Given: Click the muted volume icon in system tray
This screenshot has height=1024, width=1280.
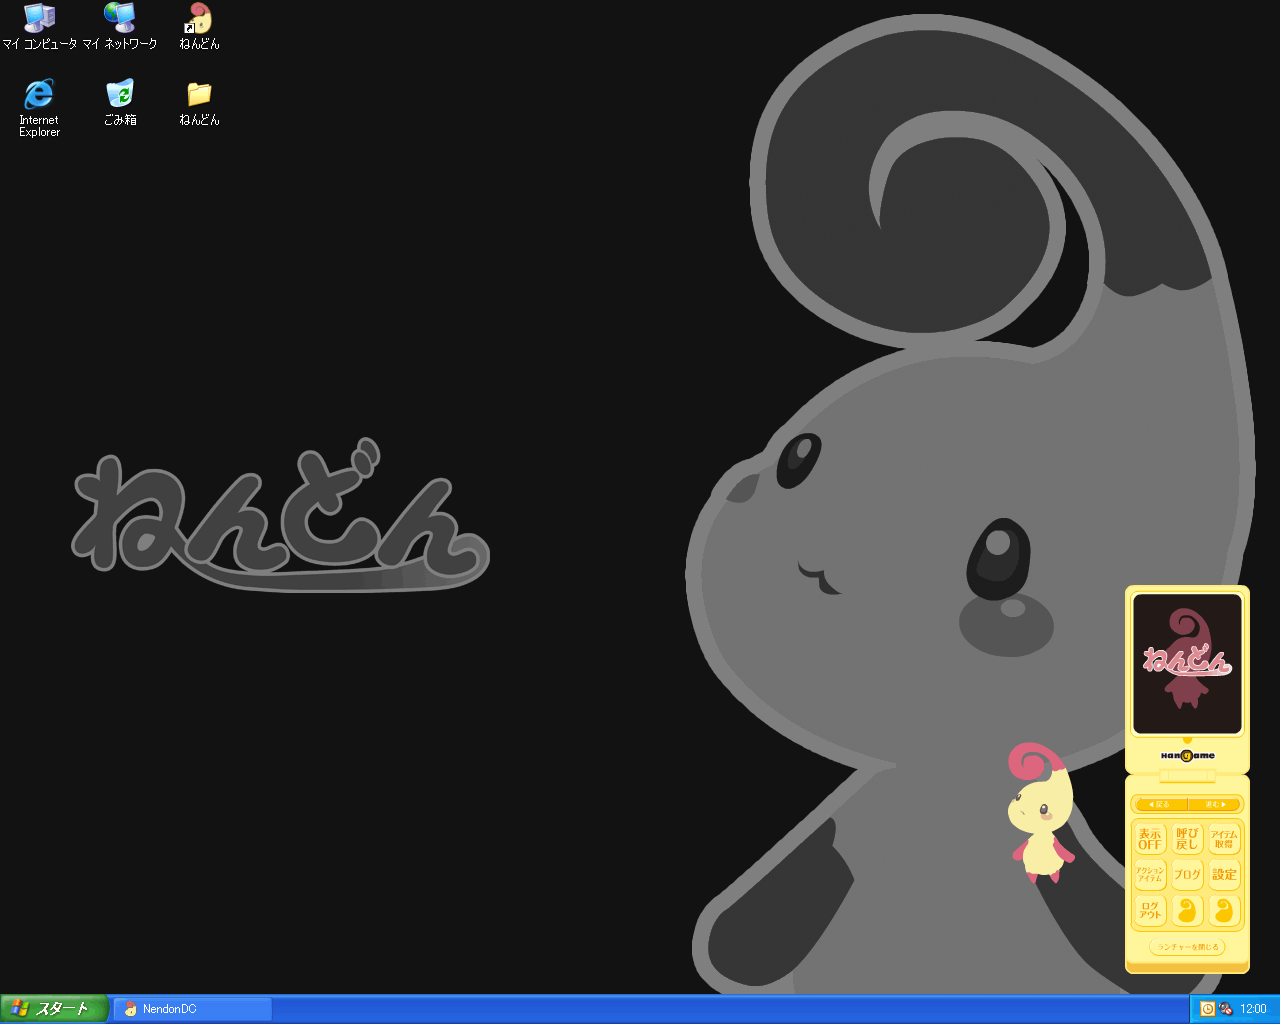Looking at the screenshot, I should click(x=1225, y=1009).
